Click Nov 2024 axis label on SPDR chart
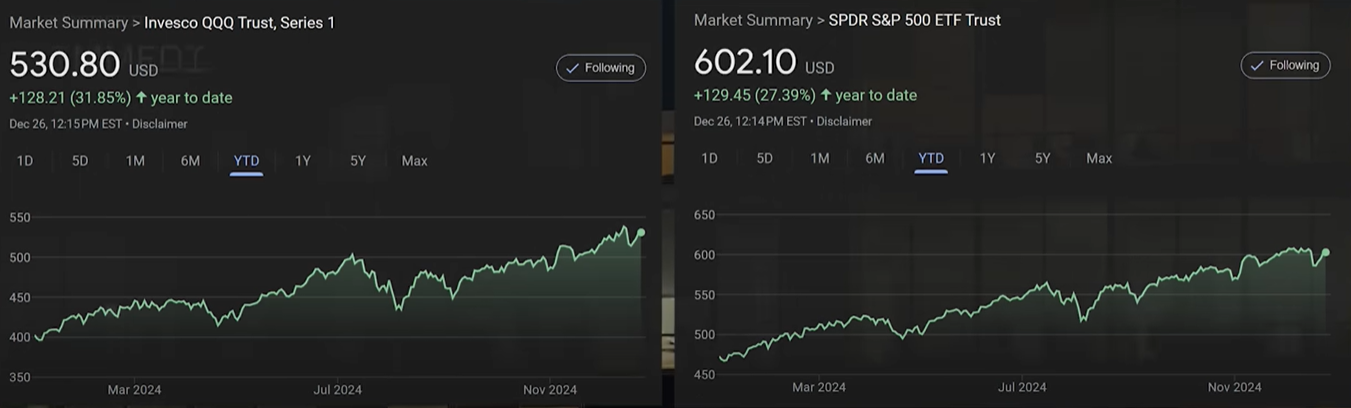Screen dimensions: 1351x408 coord(1234,387)
